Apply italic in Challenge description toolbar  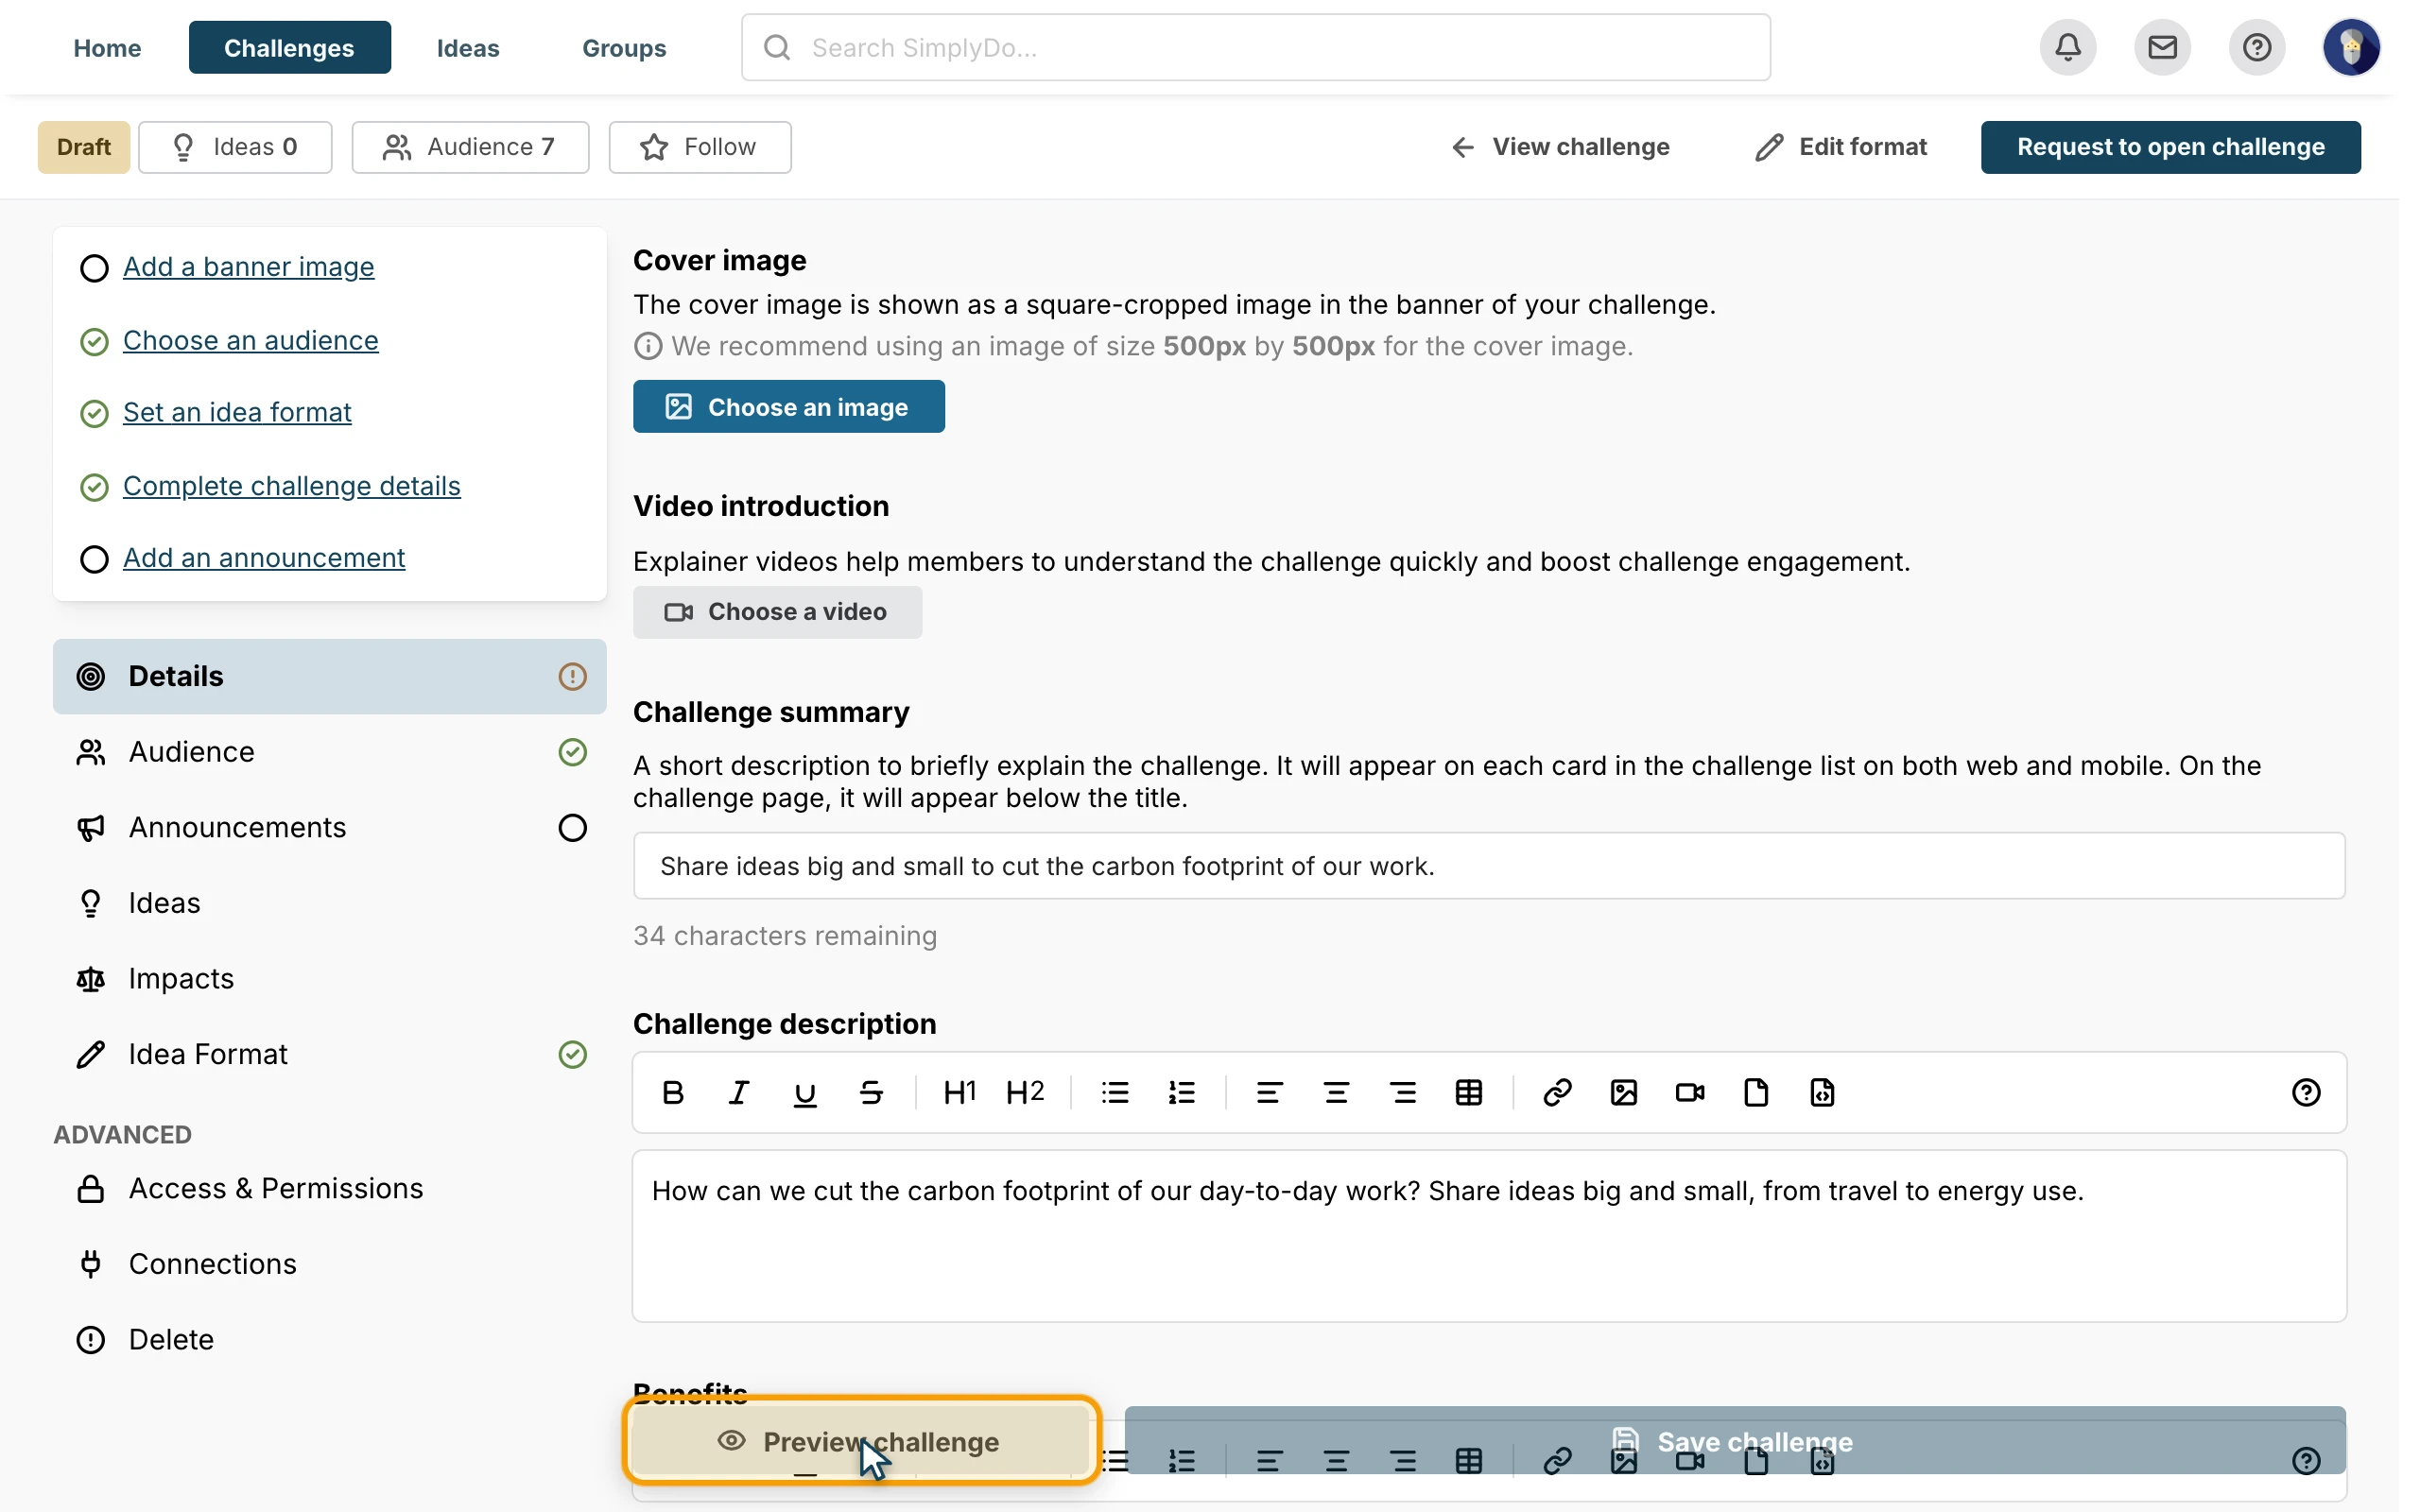pyautogui.click(x=739, y=1092)
